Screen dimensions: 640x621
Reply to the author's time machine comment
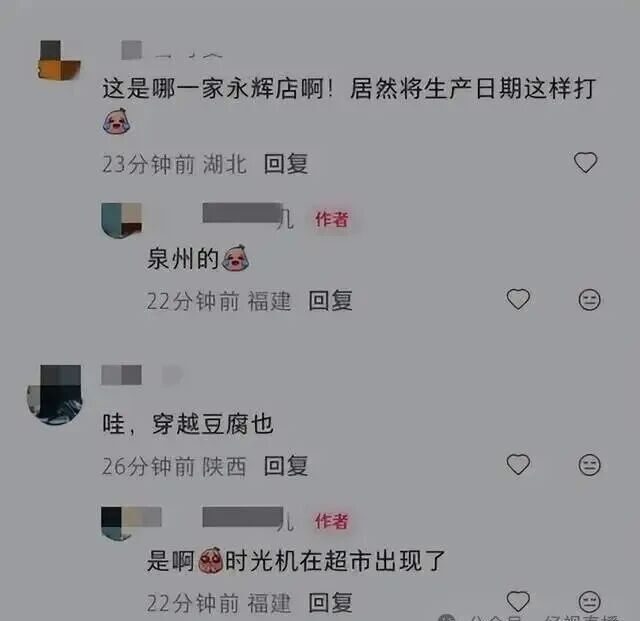coord(330,603)
